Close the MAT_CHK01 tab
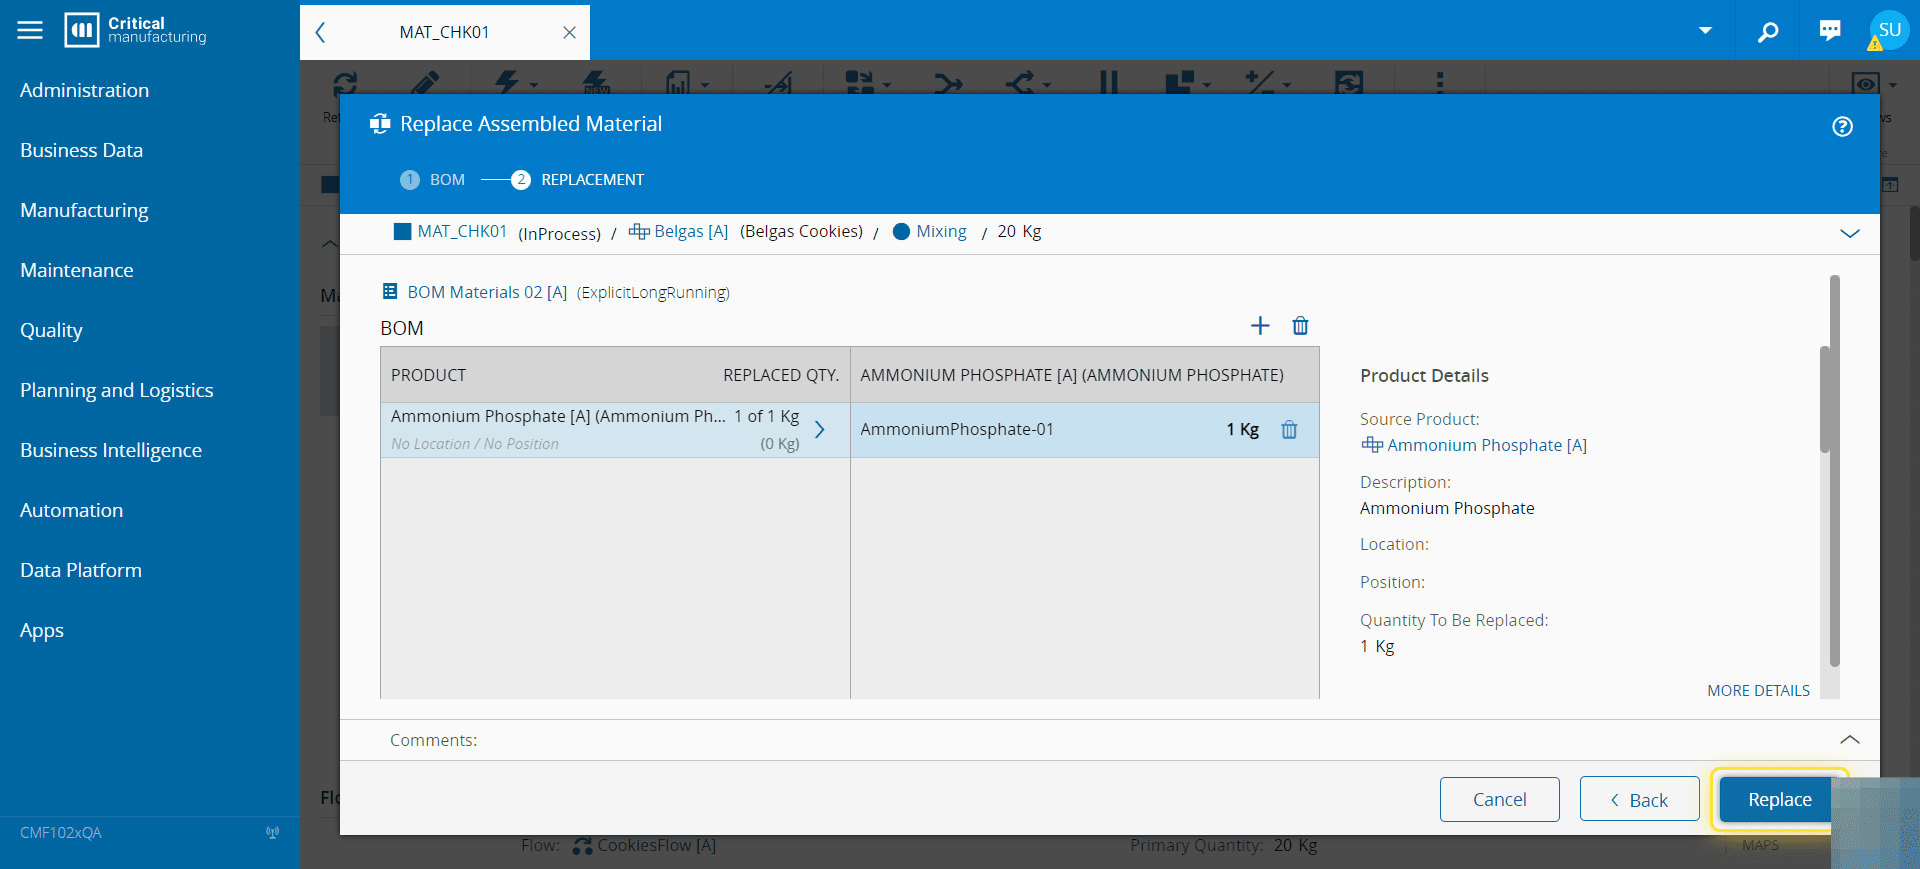This screenshot has height=869, width=1920. (569, 32)
